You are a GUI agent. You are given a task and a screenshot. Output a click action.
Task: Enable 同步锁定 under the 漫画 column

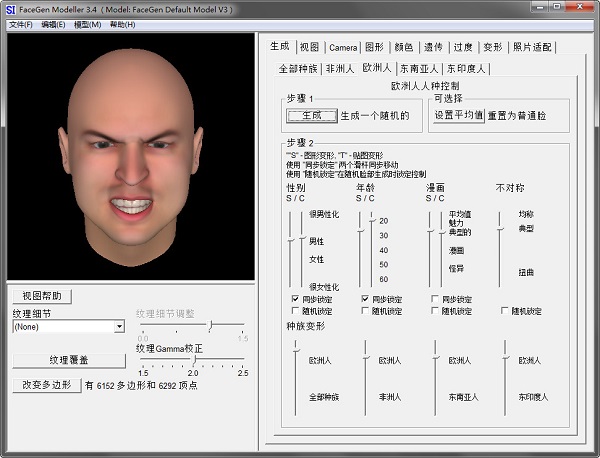[435, 299]
